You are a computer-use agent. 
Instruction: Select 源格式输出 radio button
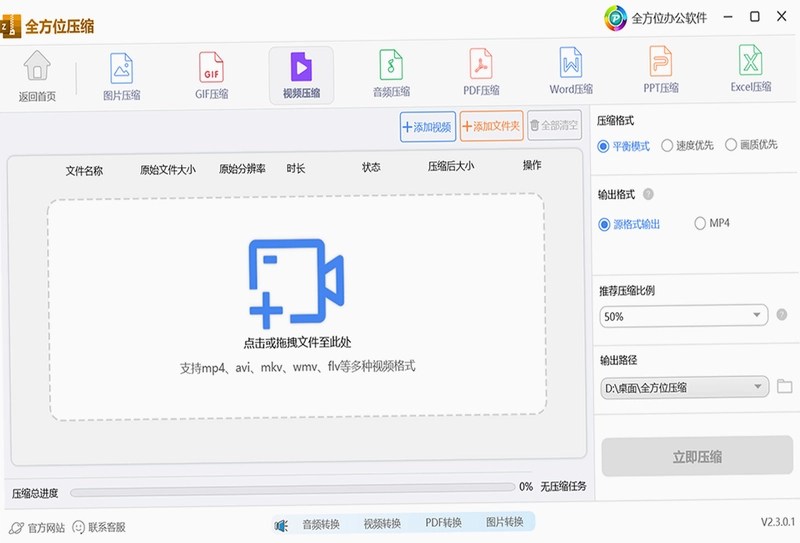(604, 225)
